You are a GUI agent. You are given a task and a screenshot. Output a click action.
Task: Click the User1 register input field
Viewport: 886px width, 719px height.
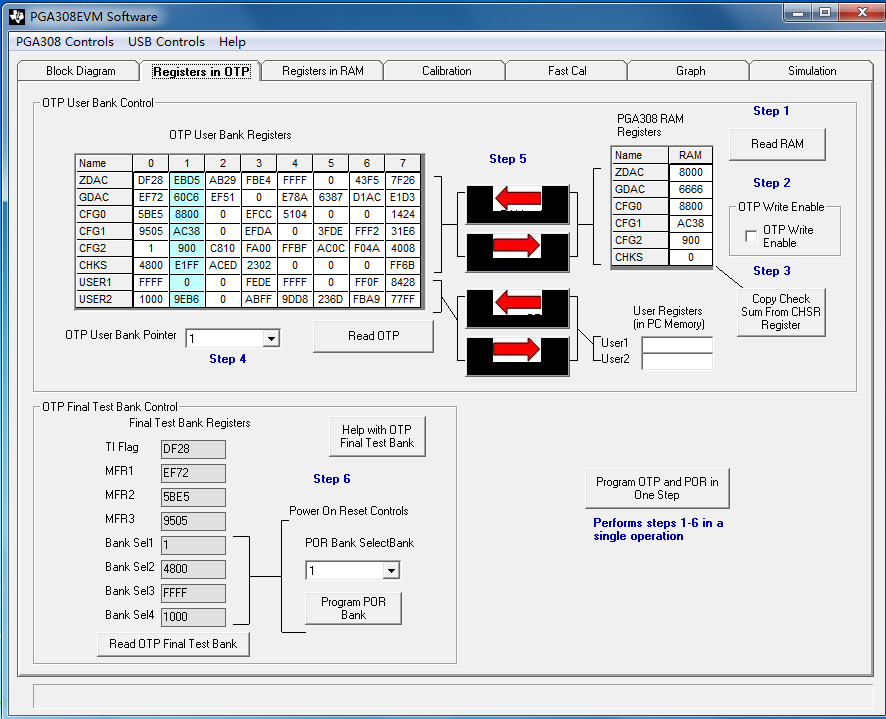click(x=677, y=344)
